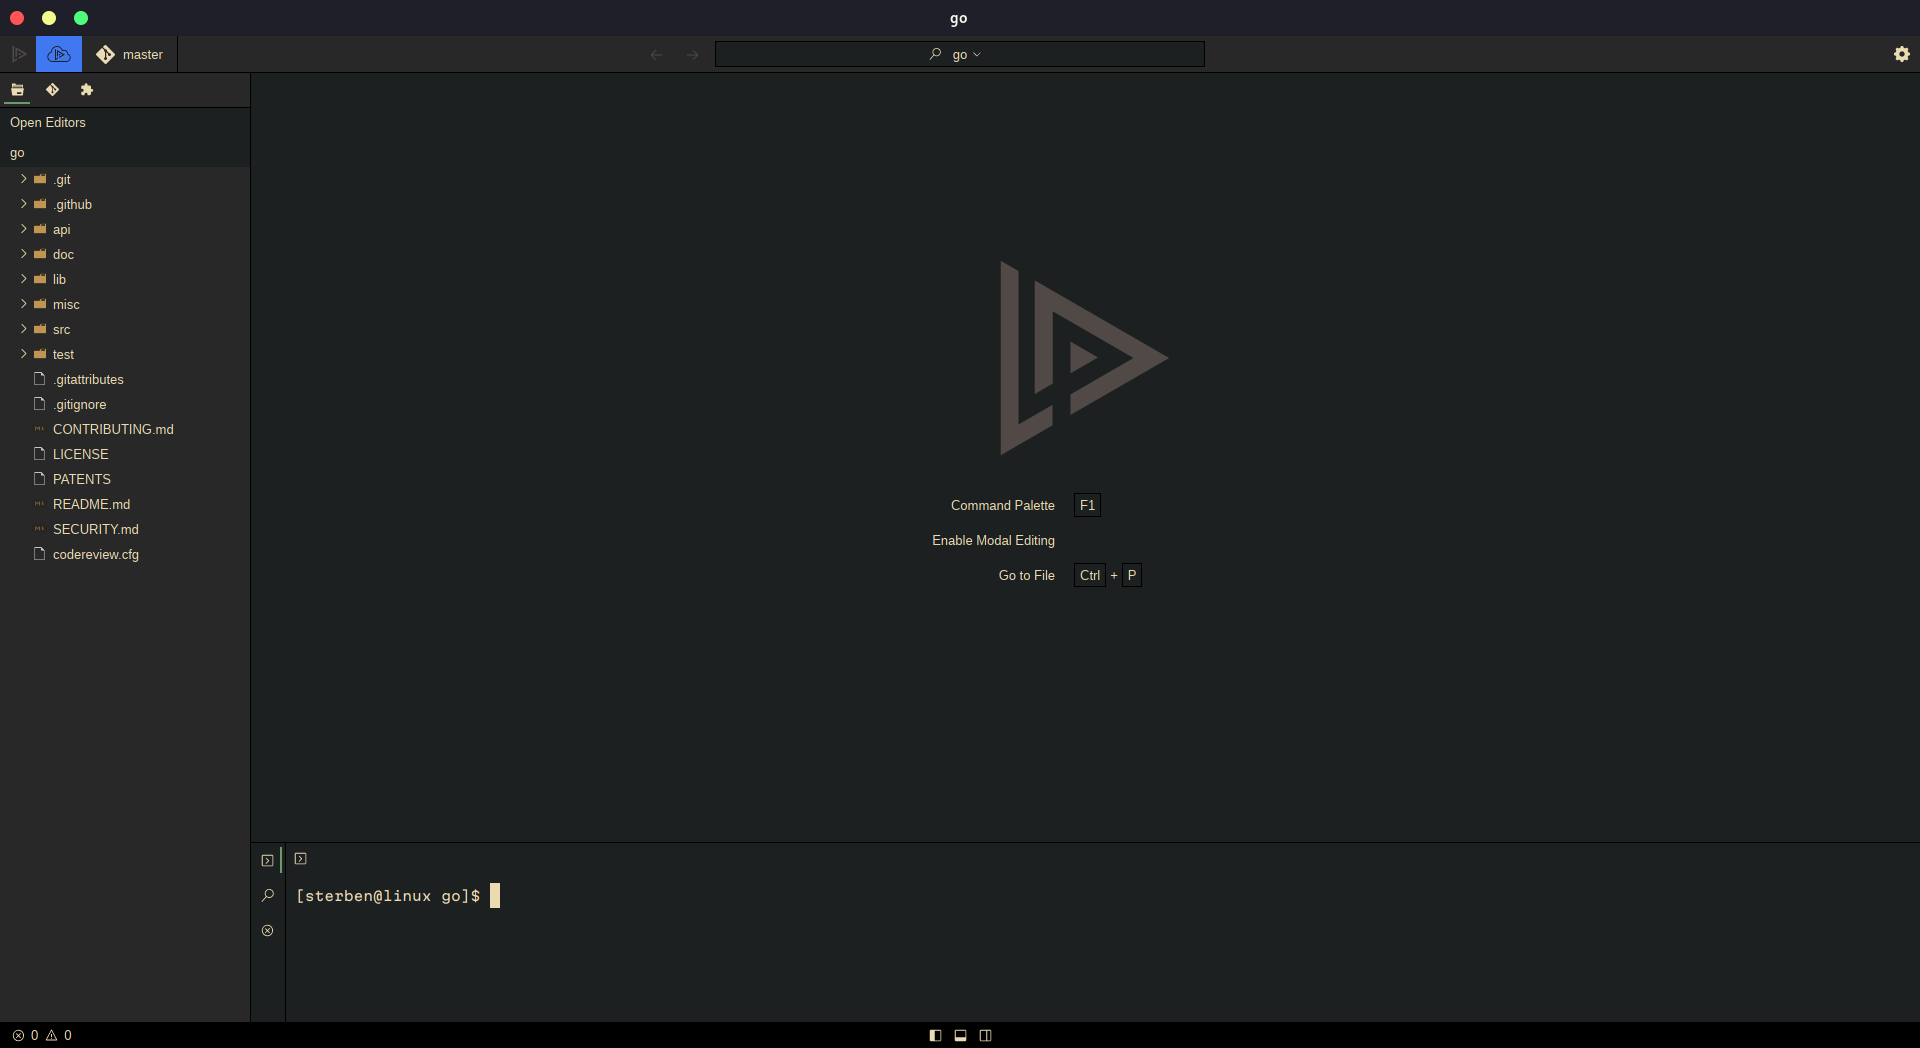Open the remote connection cloud icon

(x=58, y=53)
